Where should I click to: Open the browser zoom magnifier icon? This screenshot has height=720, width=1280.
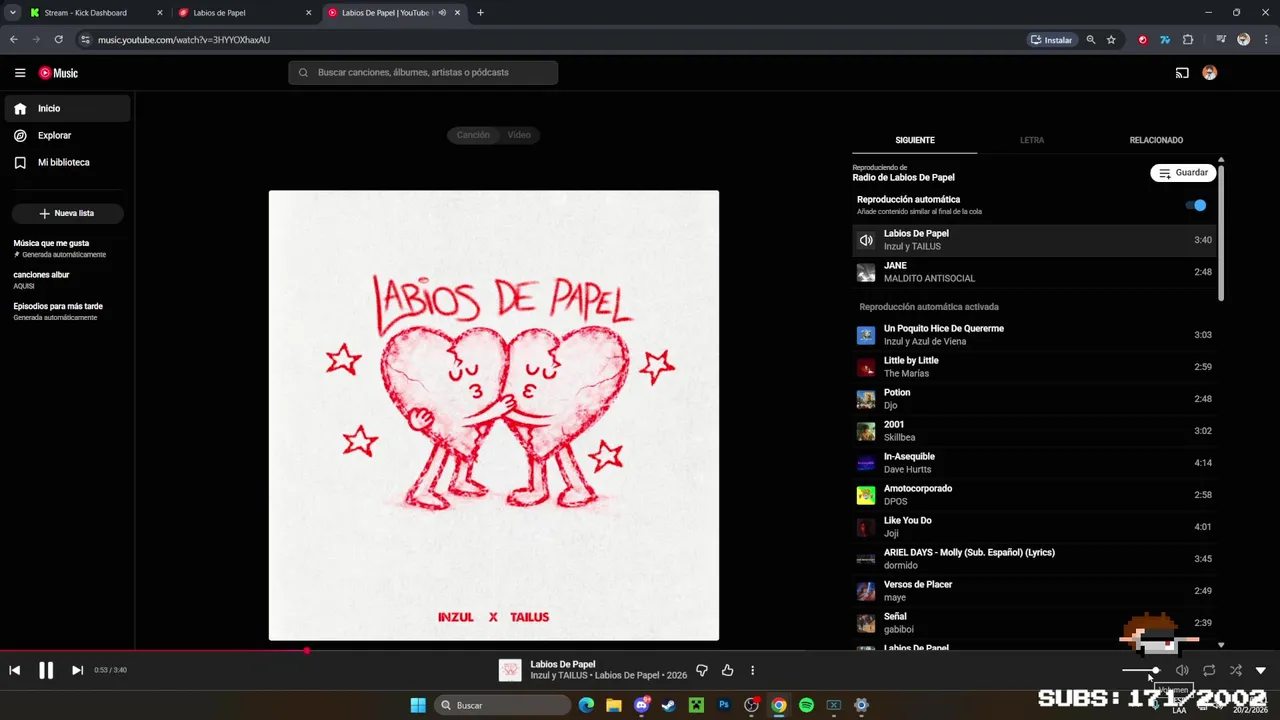tap(1091, 40)
